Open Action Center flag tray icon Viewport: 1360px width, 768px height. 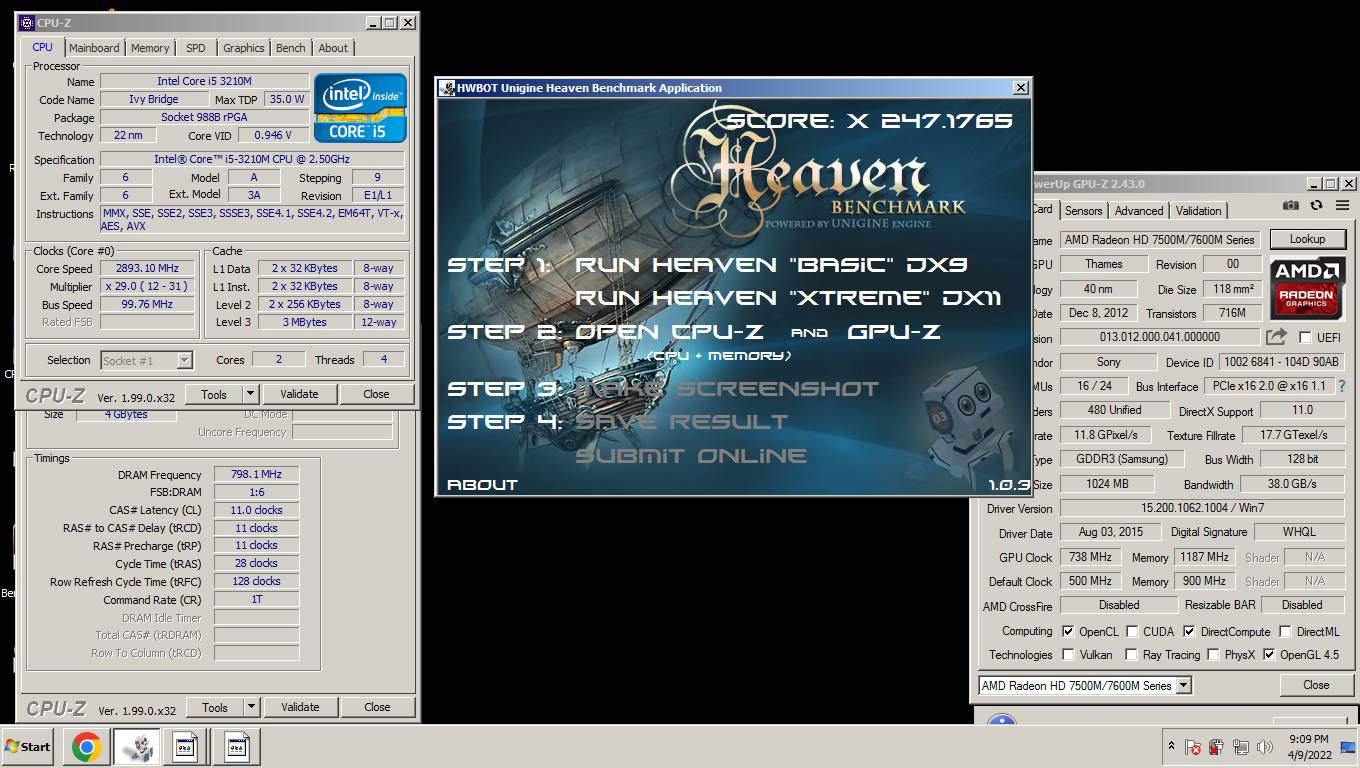point(1193,747)
